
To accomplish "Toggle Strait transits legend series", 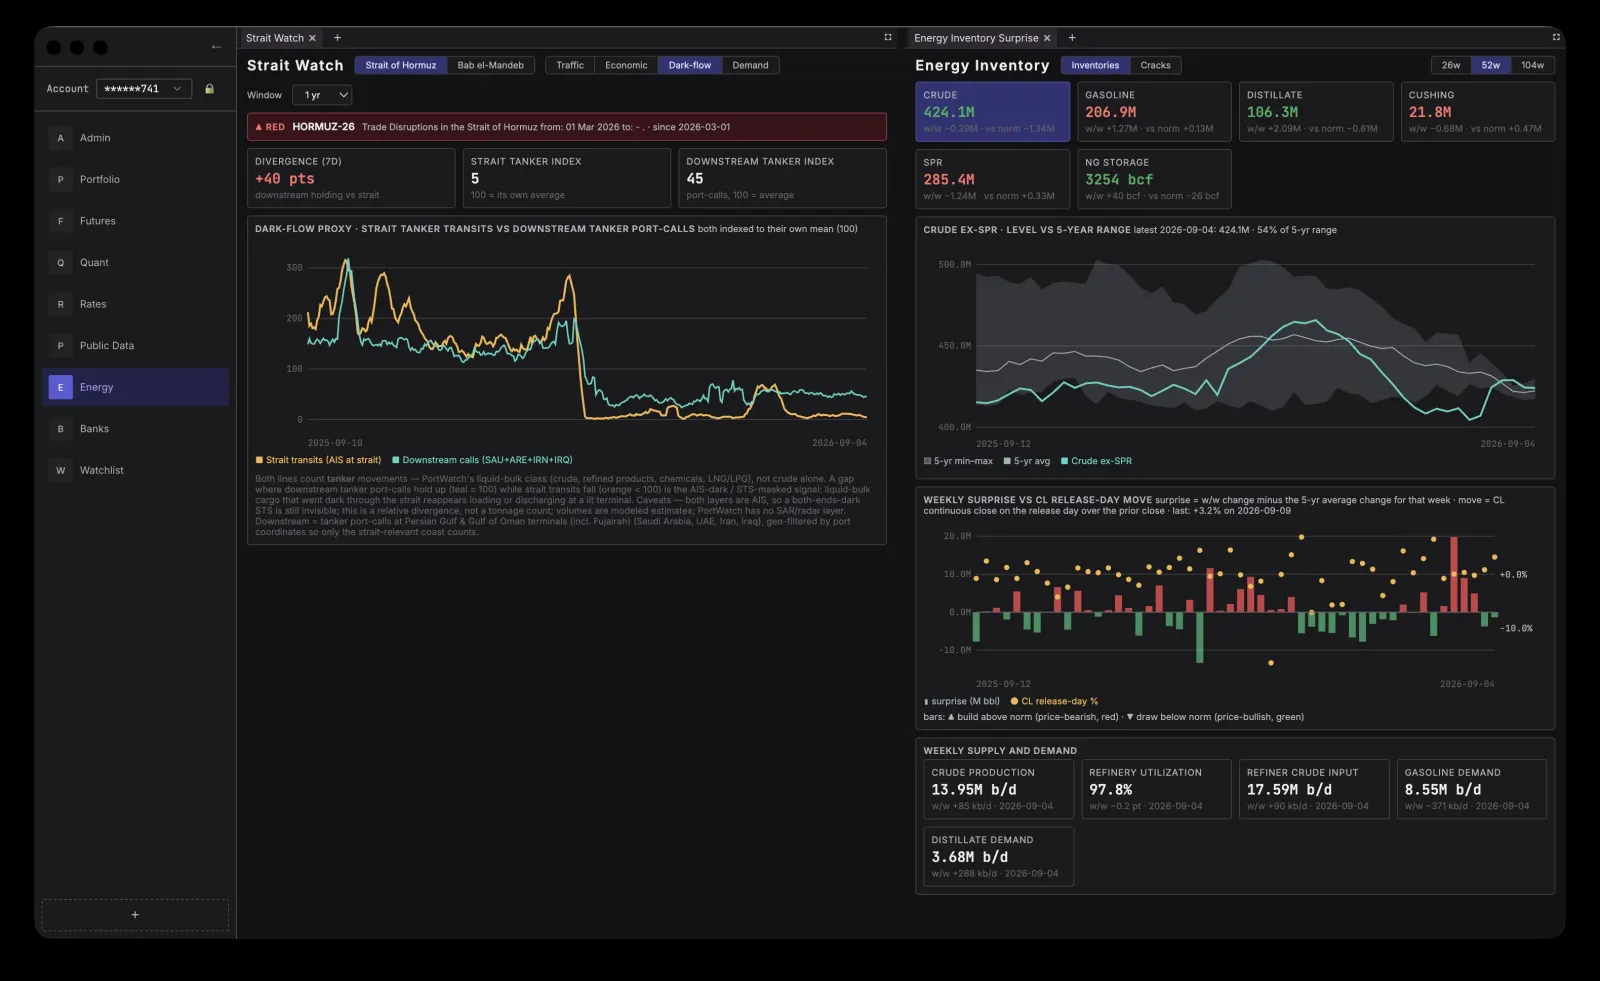I will [318, 460].
